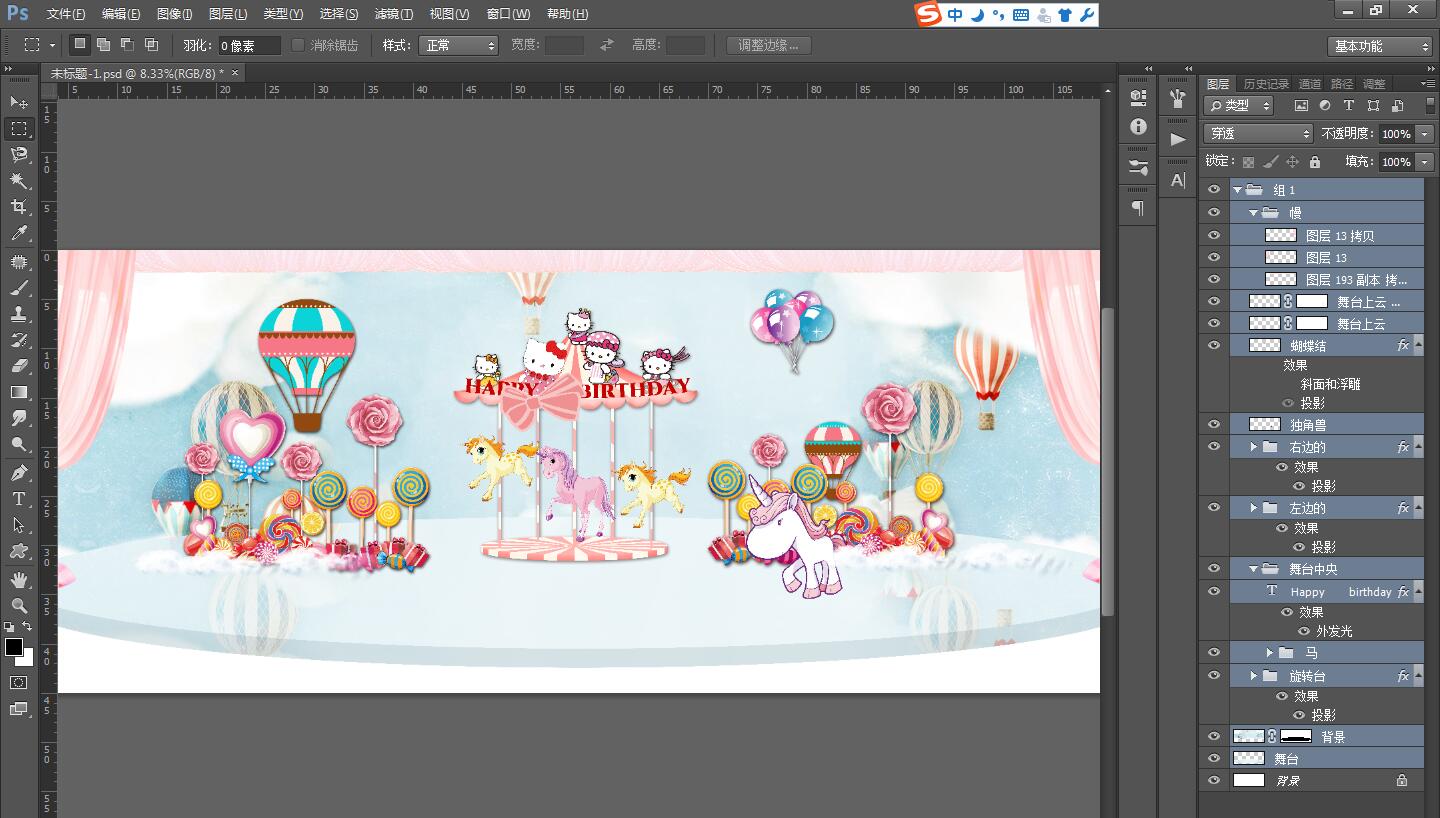Click the 调整边缘 button

[x=769, y=45]
